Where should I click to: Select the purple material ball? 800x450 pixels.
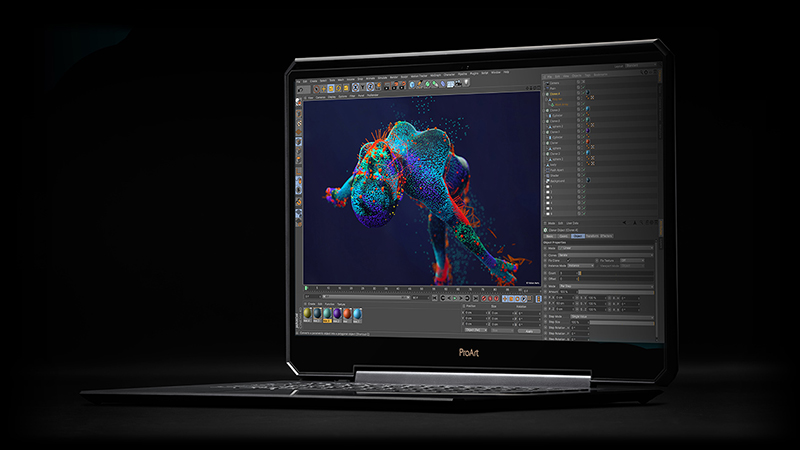[337, 313]
